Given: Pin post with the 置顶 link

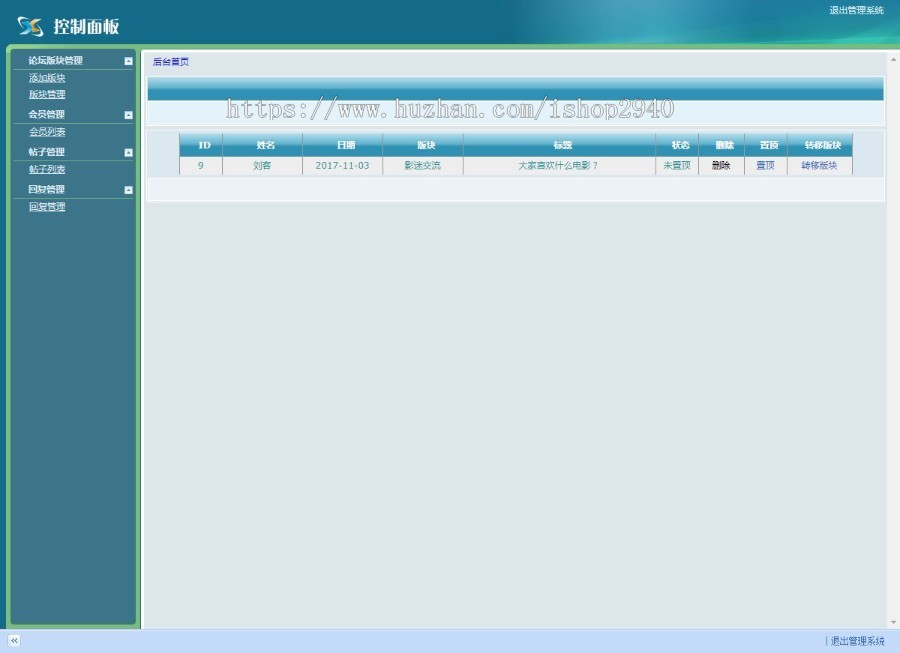Looking at the screenshot, I should point(765,165).
